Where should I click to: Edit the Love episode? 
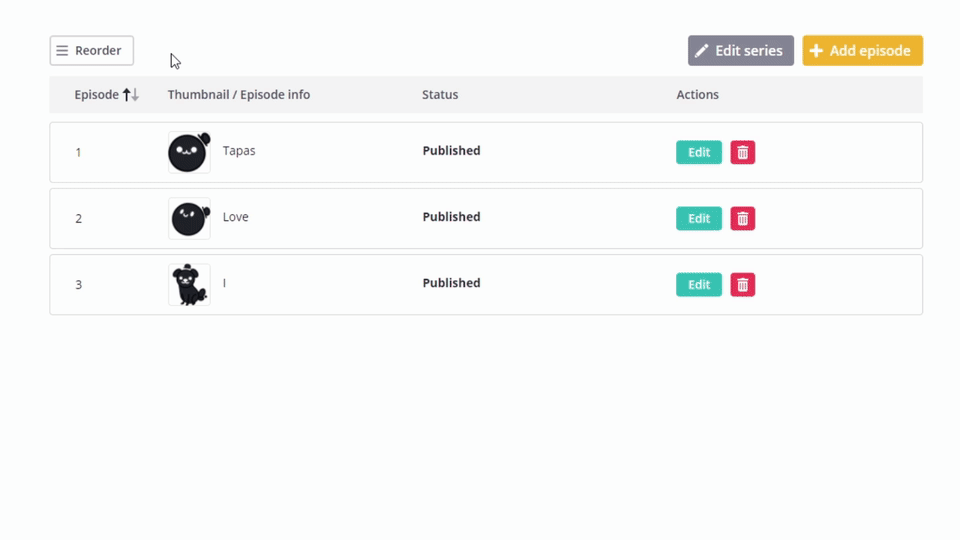coord(699,219)
